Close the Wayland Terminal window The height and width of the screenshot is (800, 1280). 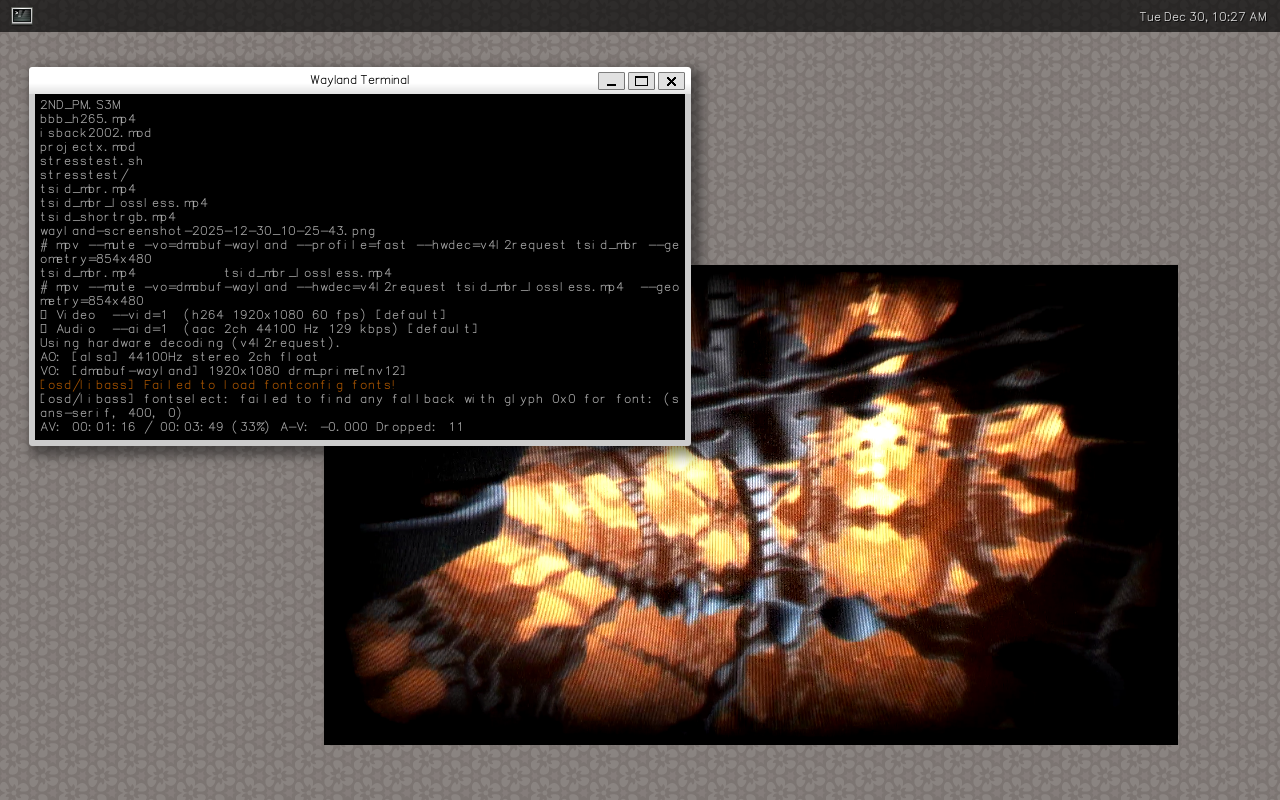point(671,81)
